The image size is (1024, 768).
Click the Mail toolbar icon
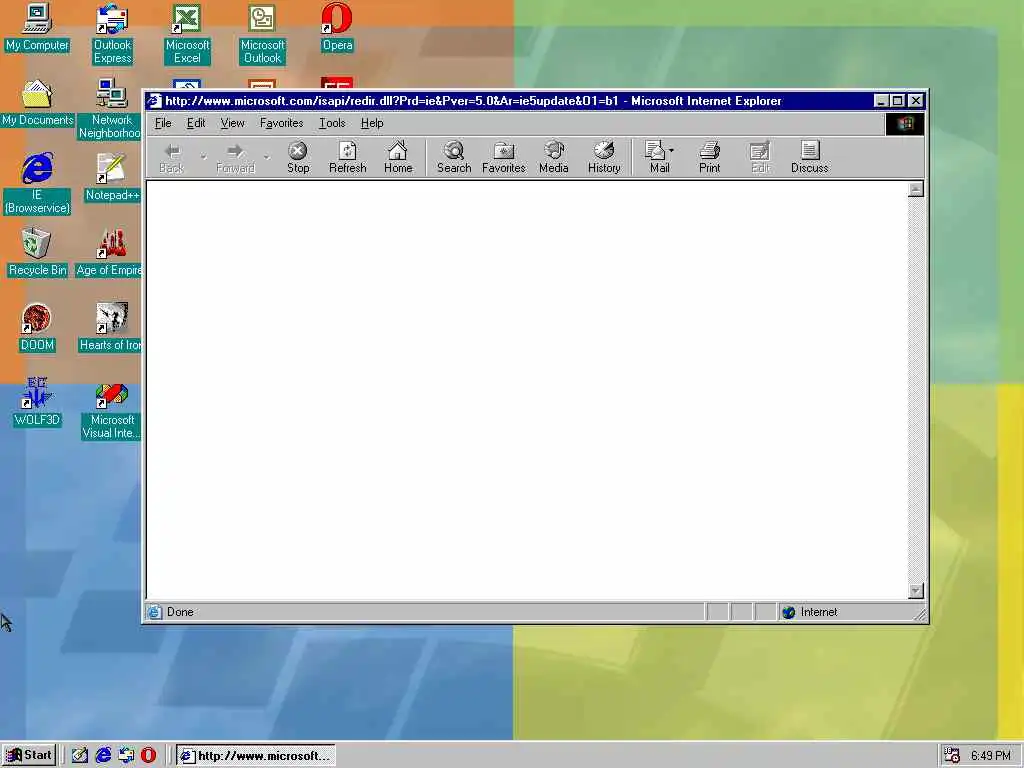[x=655, y=157]
